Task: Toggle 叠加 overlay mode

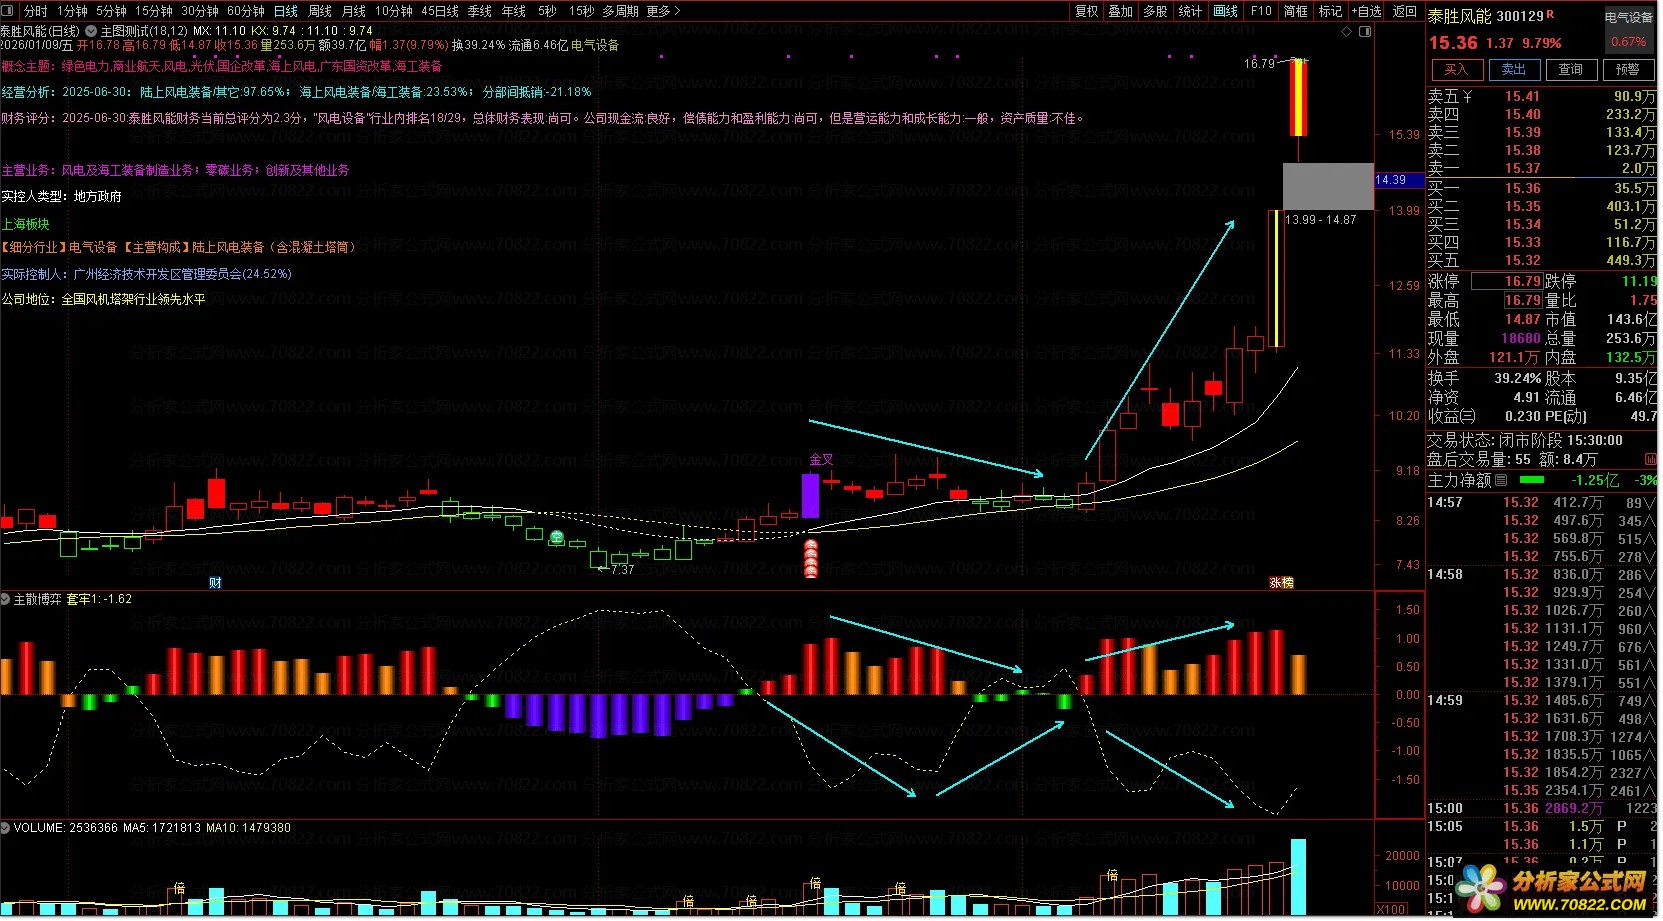Action: 1121,11
